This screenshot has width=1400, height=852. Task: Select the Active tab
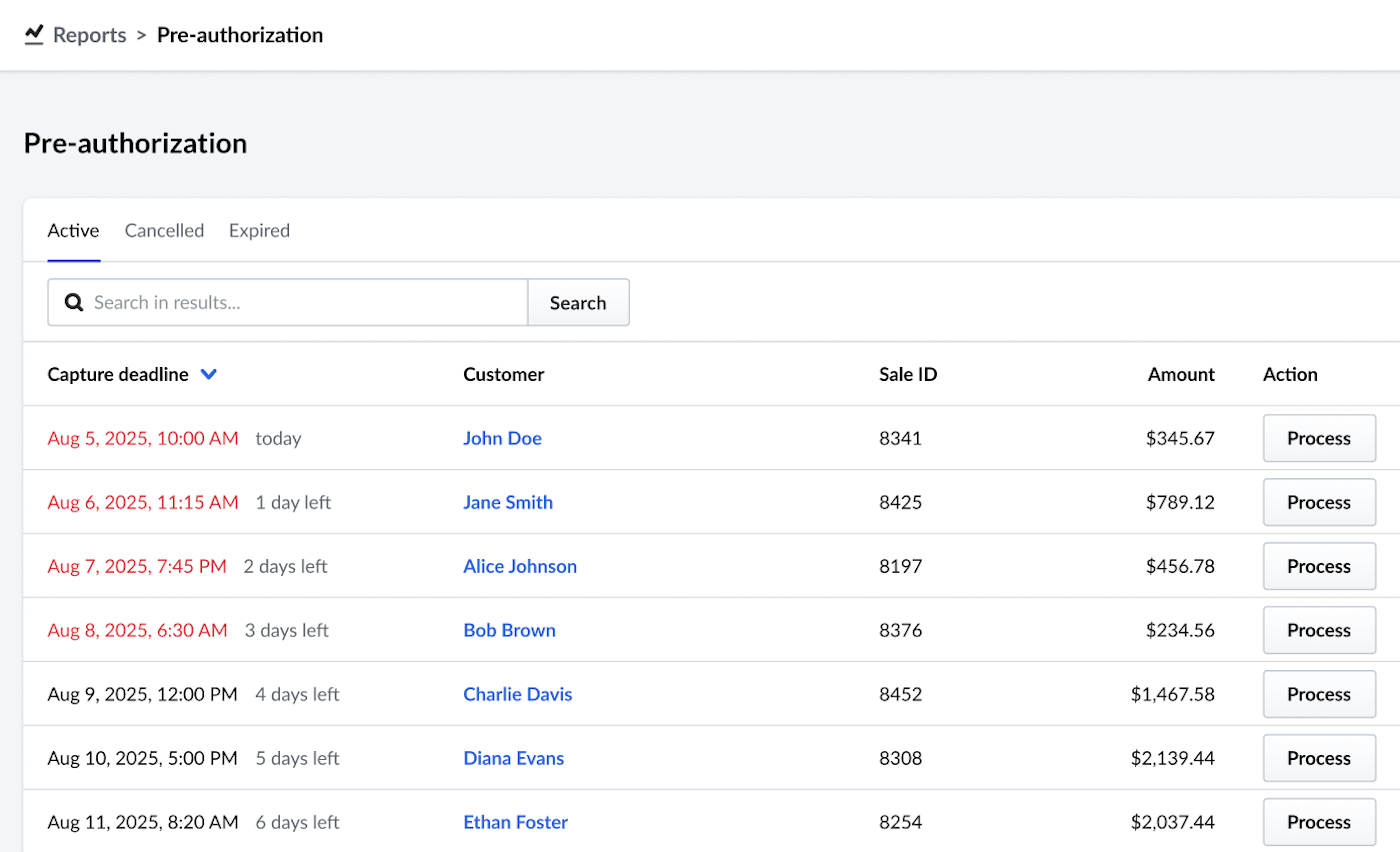coord(73,230)
